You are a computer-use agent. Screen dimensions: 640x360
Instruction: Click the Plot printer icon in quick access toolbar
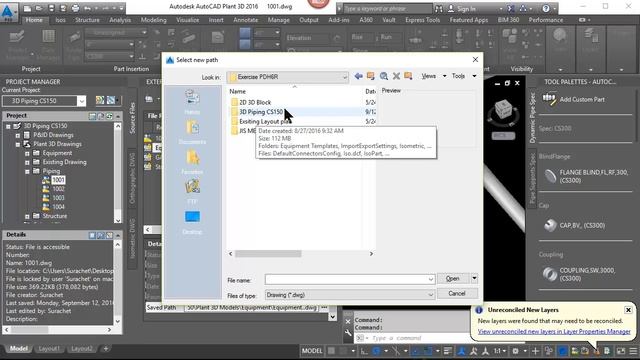(76, 8)
